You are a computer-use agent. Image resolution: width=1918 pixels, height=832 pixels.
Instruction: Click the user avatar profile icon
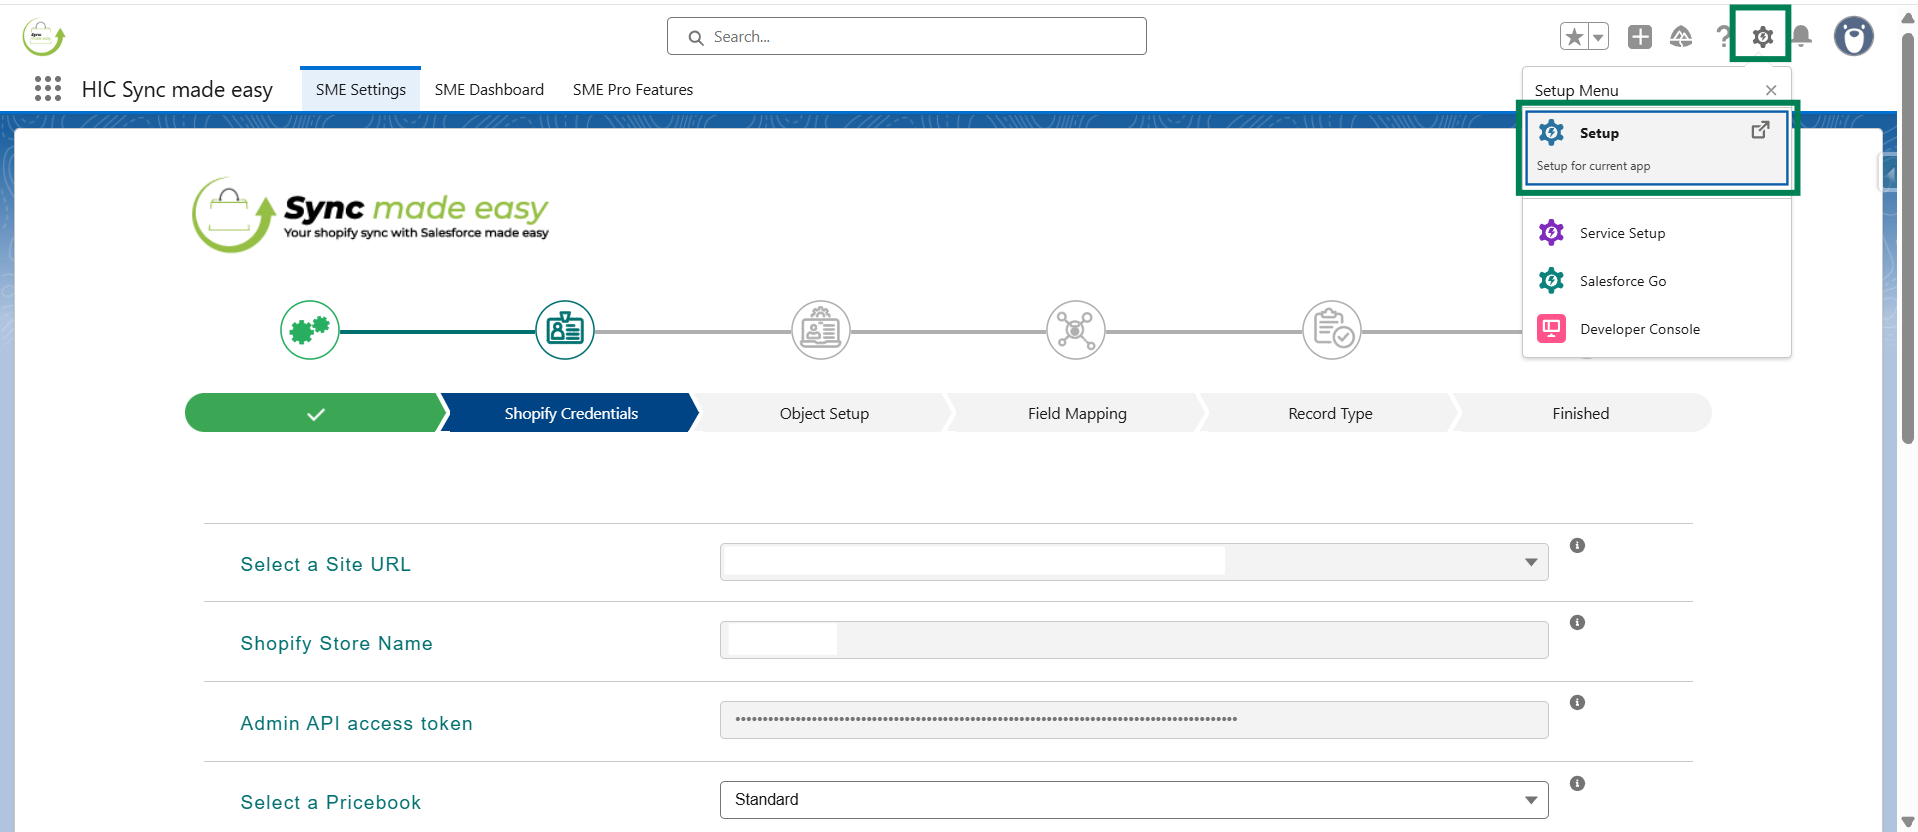(x=1853, y=37)
